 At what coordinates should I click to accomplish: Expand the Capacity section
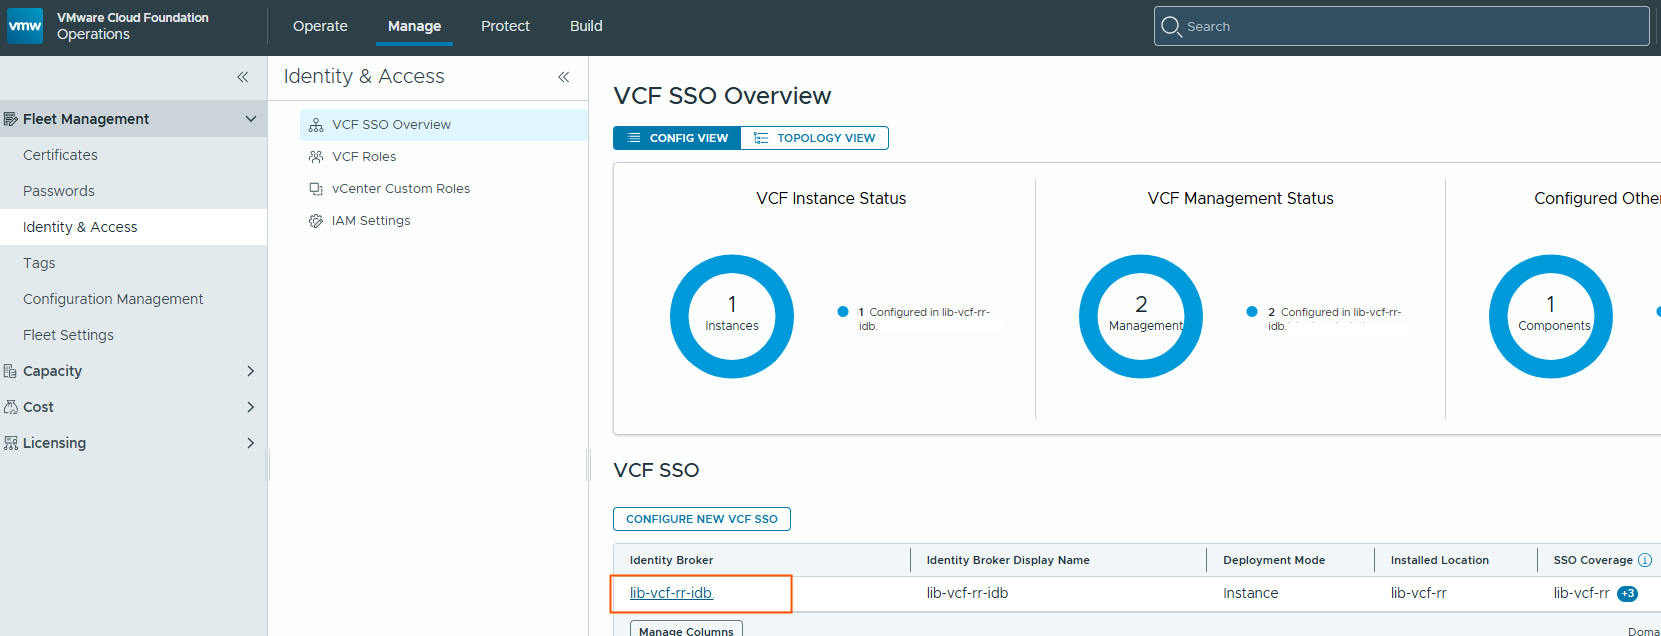[251, 371]
